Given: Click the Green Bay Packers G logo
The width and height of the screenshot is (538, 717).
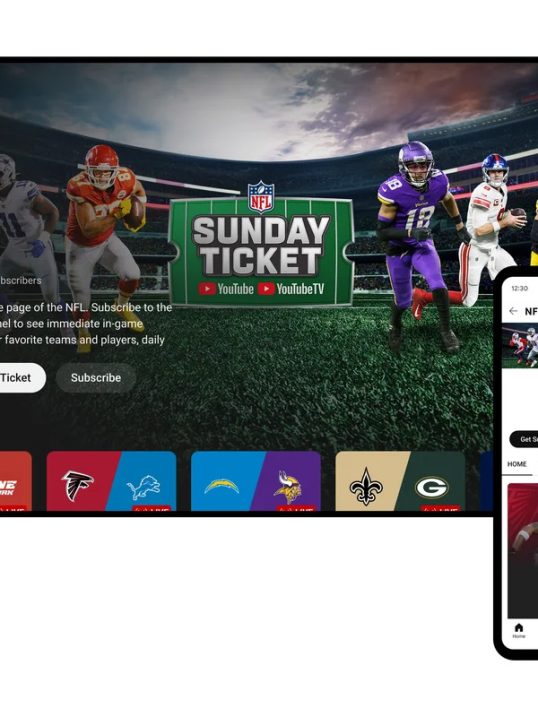Looking at the screenshot, I should click(x=432, y=487).
